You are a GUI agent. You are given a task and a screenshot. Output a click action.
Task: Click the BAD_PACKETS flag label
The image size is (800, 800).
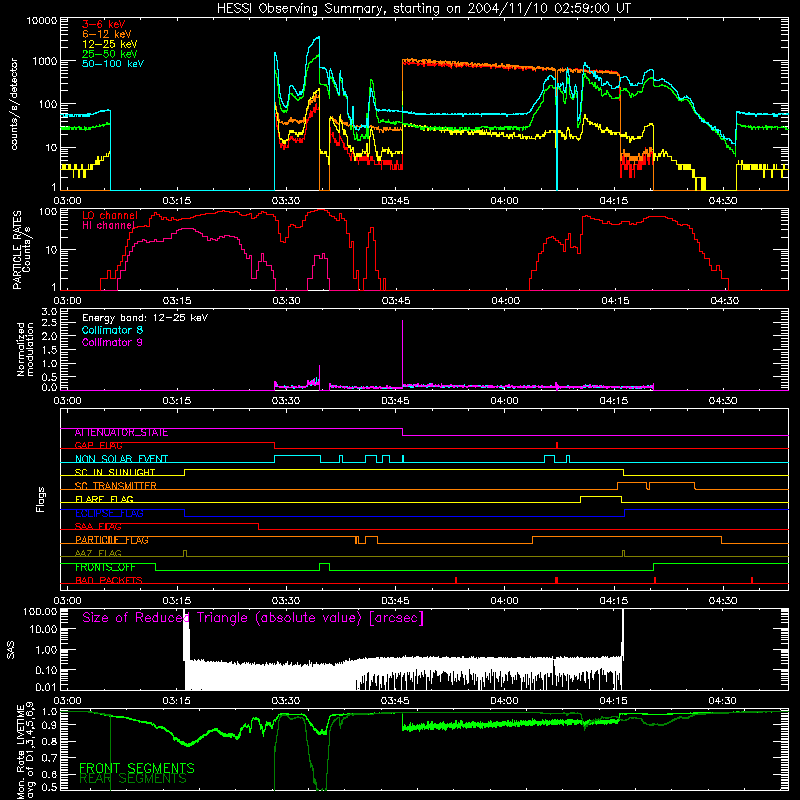coord(109,580)
